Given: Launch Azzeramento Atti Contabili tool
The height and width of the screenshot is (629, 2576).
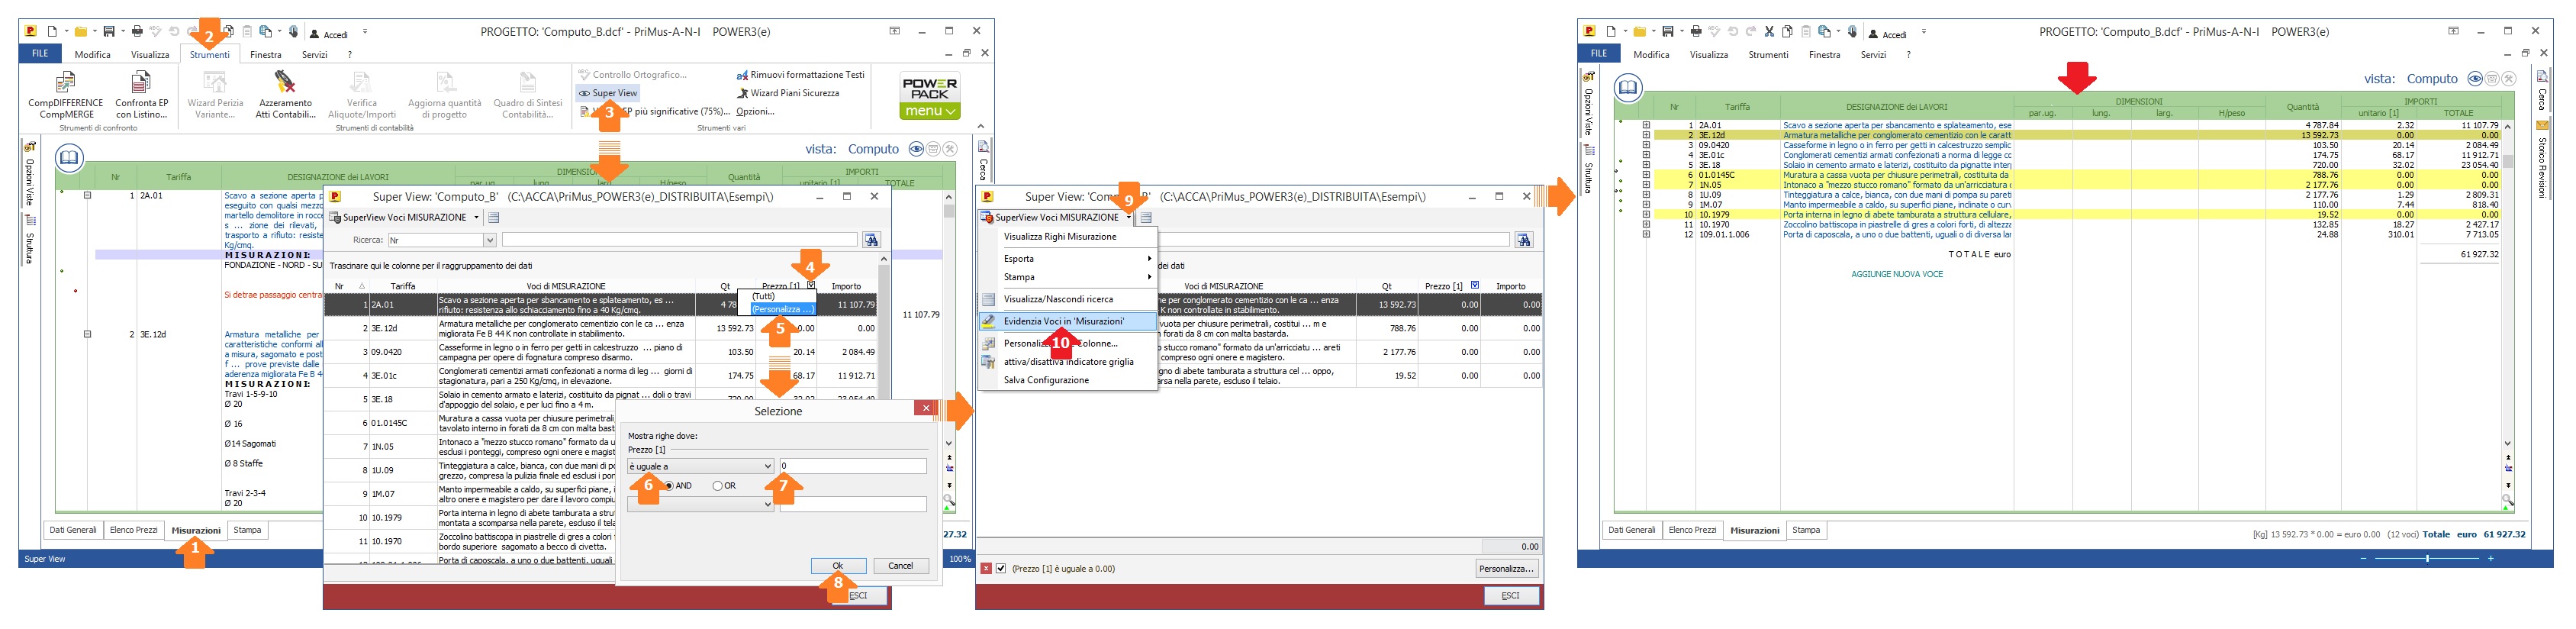Looking at the screenshot, I should tap(285, 96).
